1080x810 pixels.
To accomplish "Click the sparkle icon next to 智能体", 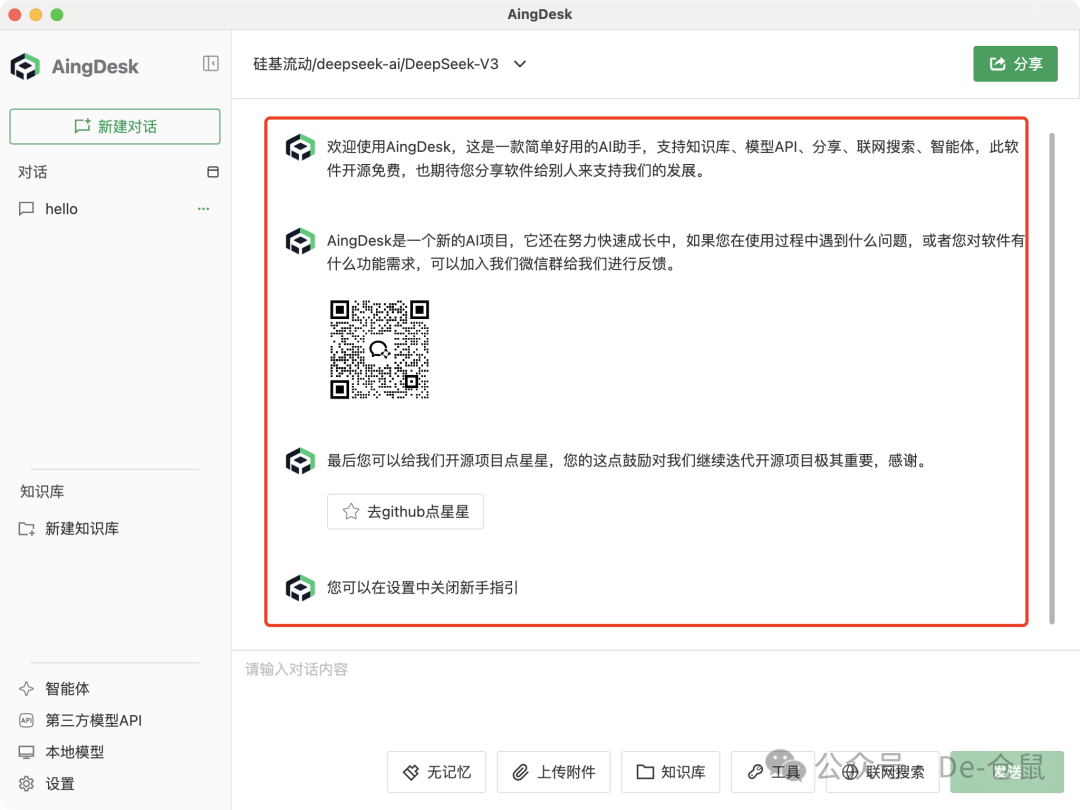I will [x=26, y=689].
